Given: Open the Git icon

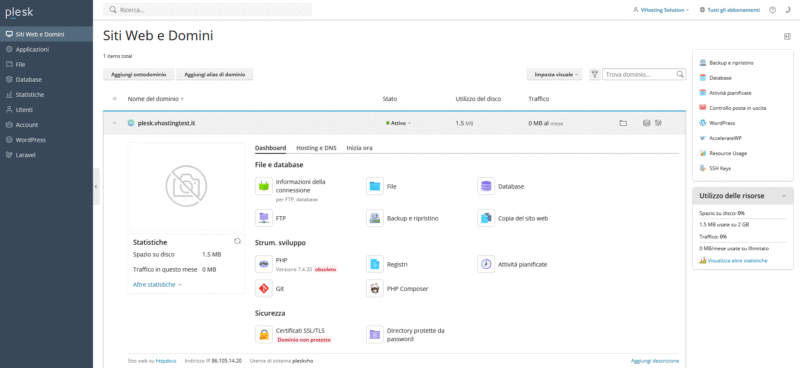Looking at the screenshot, I should 264,288.
